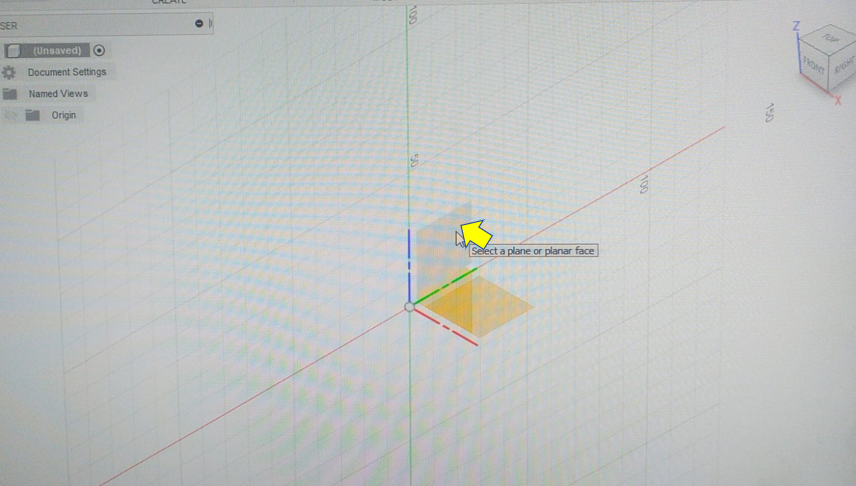Viewport: 856px width, 486px height.
Task: Toggle Origin visibility eye icon
Action: coord(10,115)
